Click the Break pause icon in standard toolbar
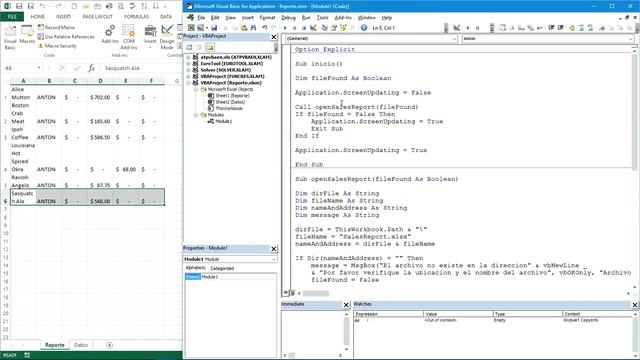The image size is (640, 360). [x=294, y=28]
